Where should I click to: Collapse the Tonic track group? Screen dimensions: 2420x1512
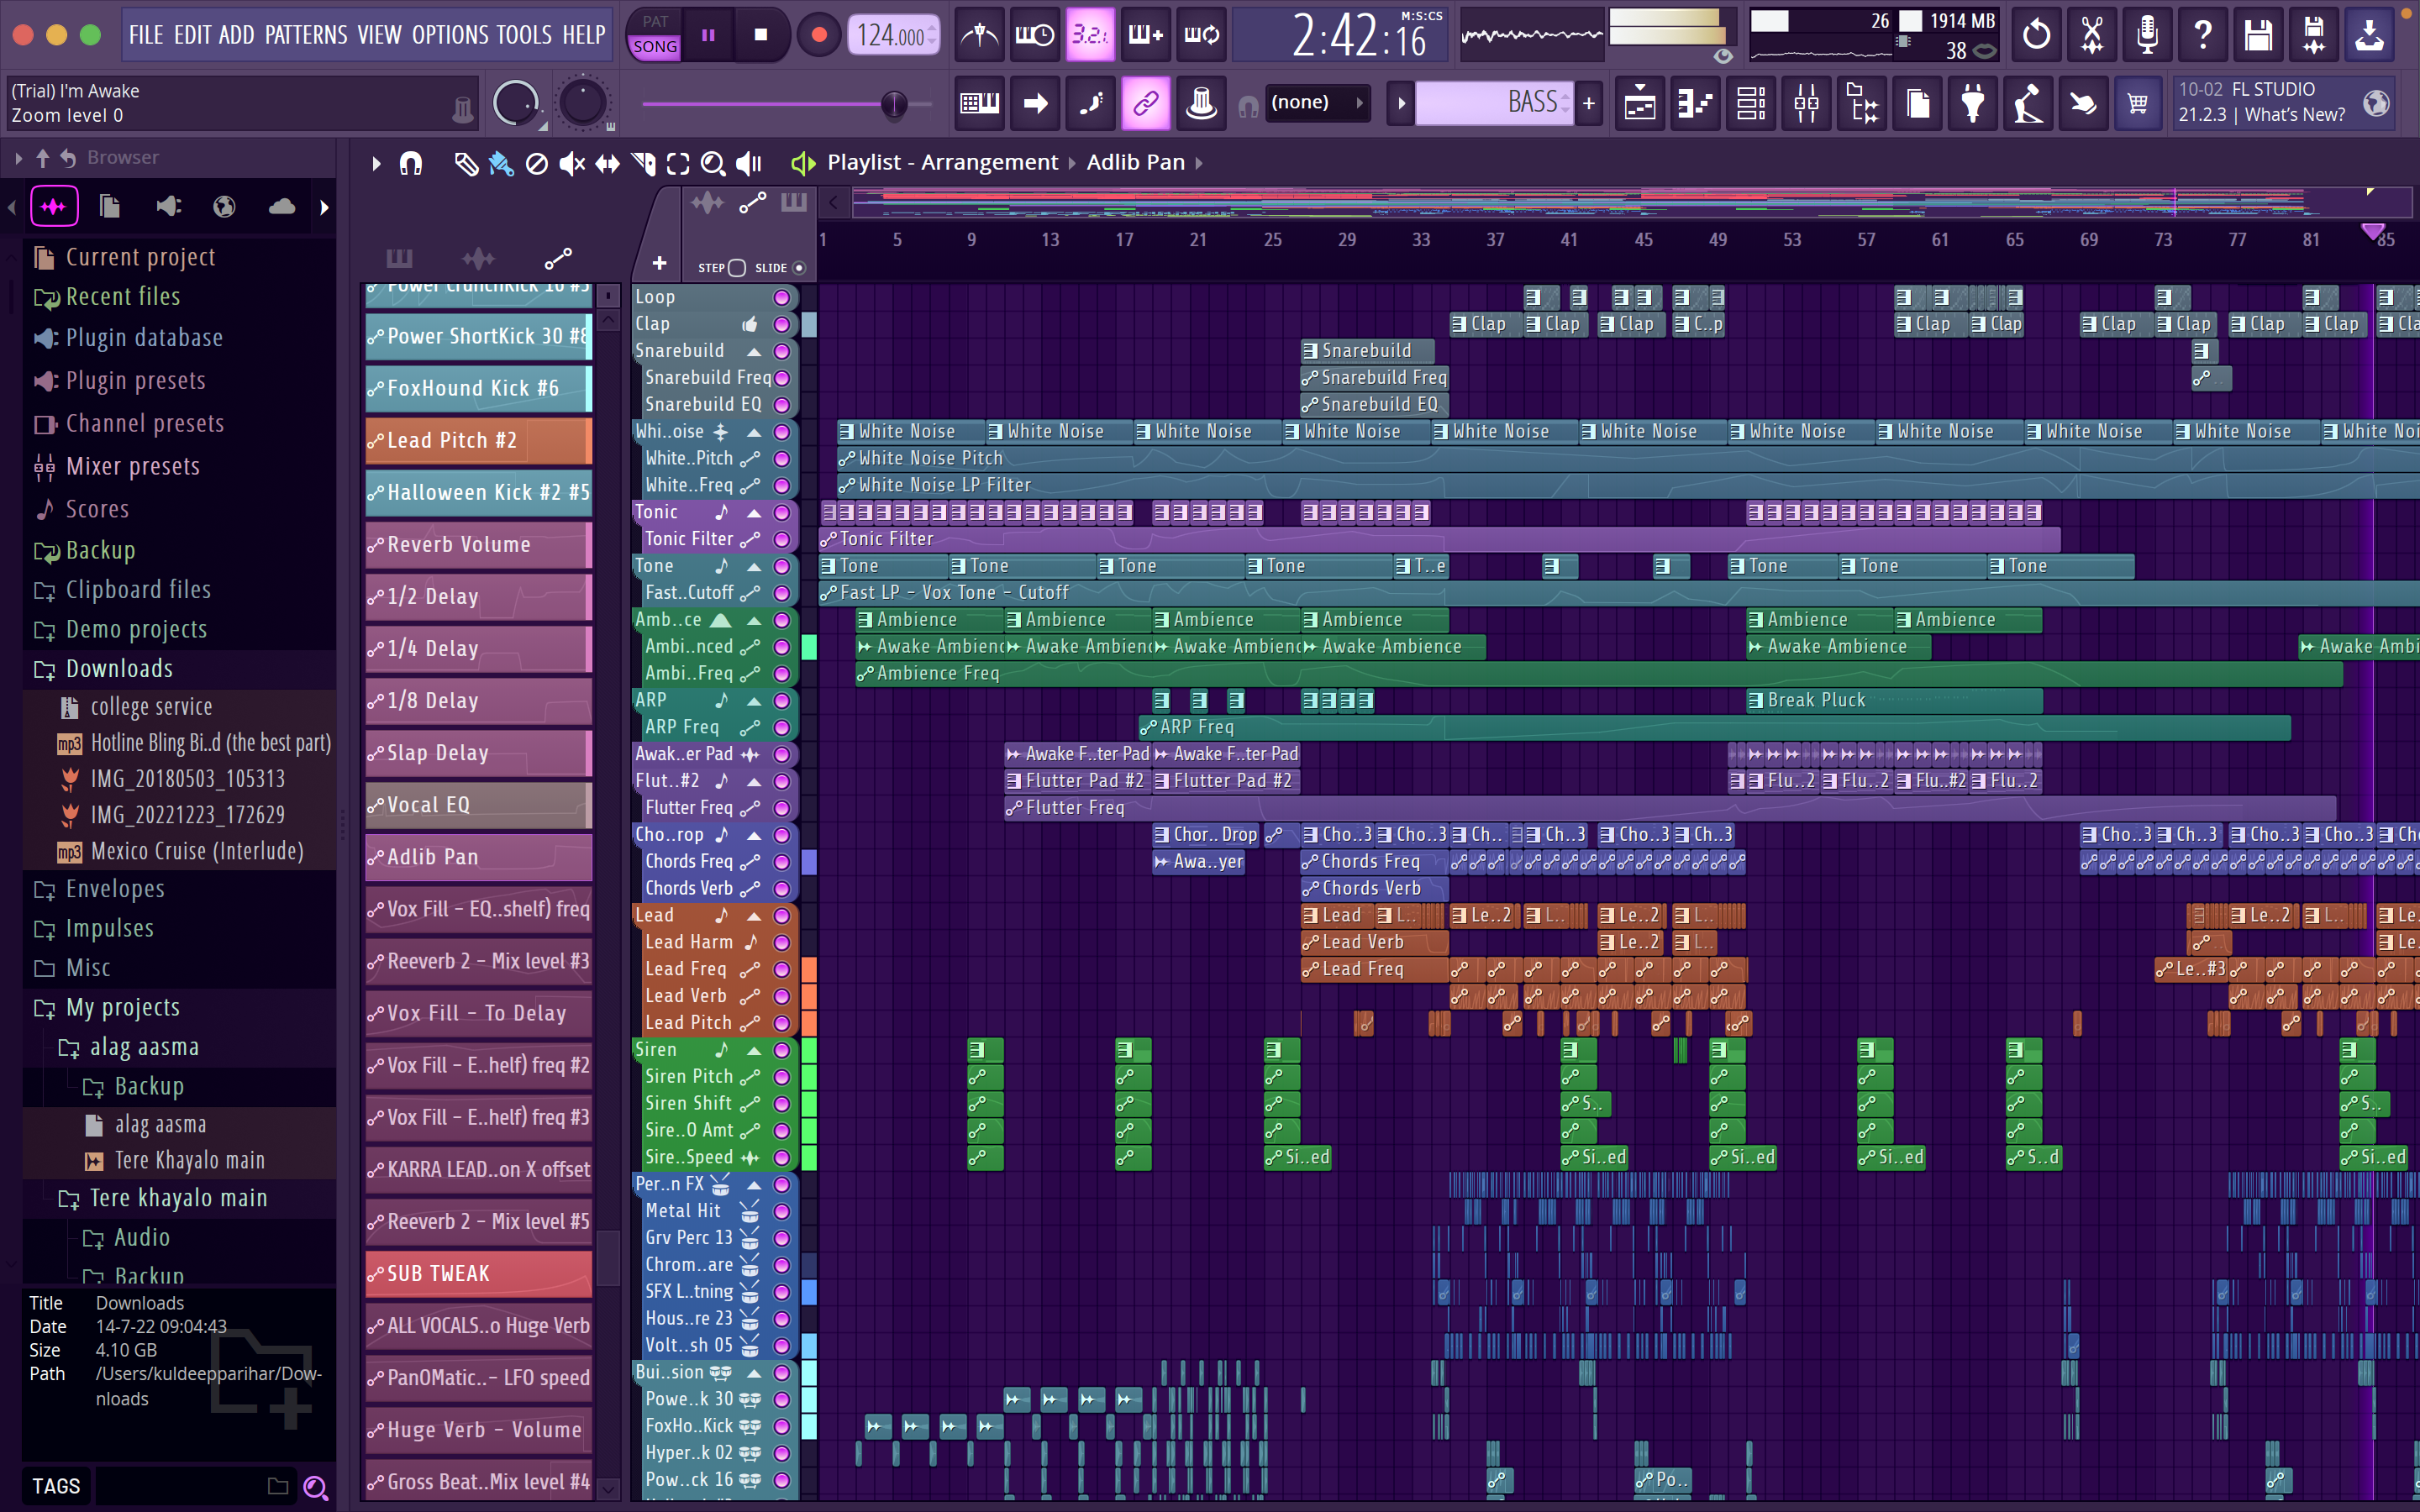pyautogui.click(x=754, y=512)
